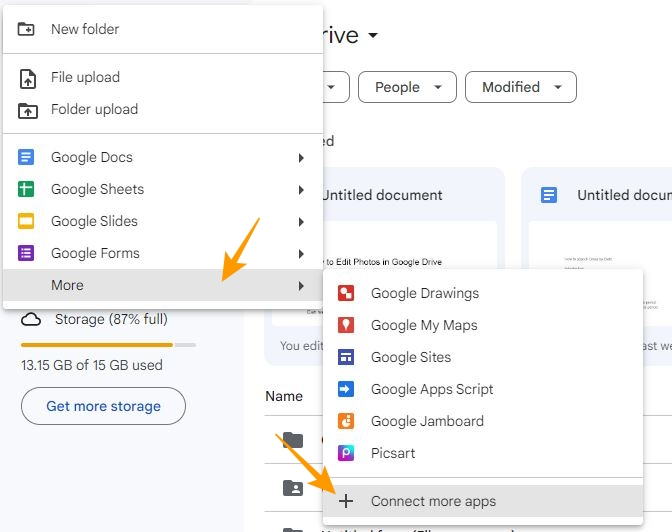Click 13.15 GB of 15 GB used text
Viewport: 672px width, 532px height.
click(92, 365)
